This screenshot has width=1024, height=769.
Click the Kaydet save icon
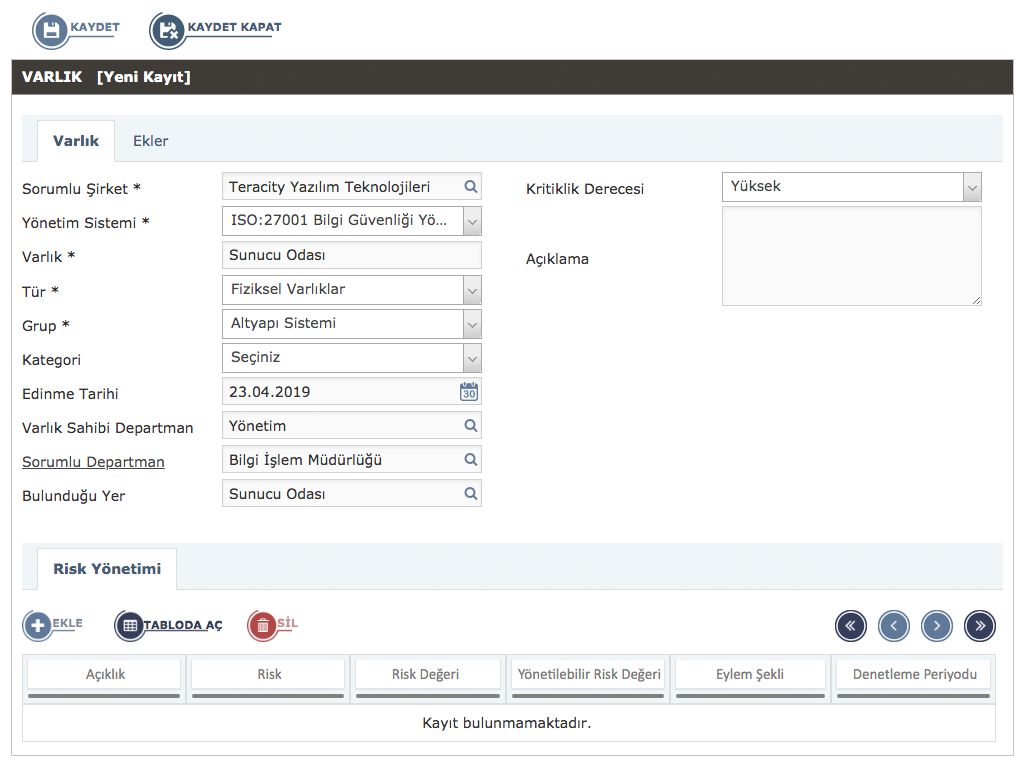point(50,30)
